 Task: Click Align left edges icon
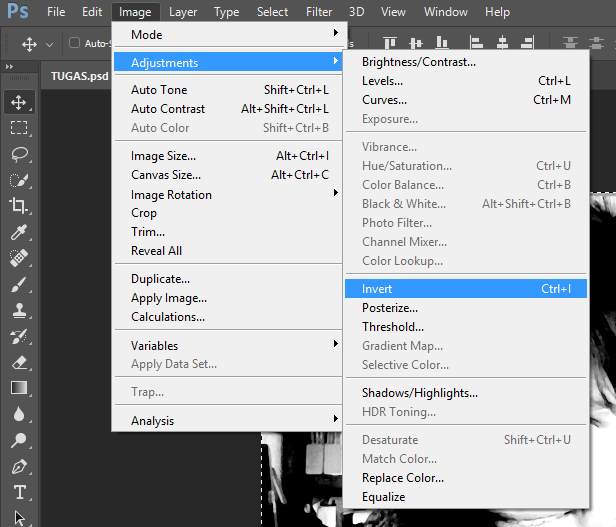point(476,42)
